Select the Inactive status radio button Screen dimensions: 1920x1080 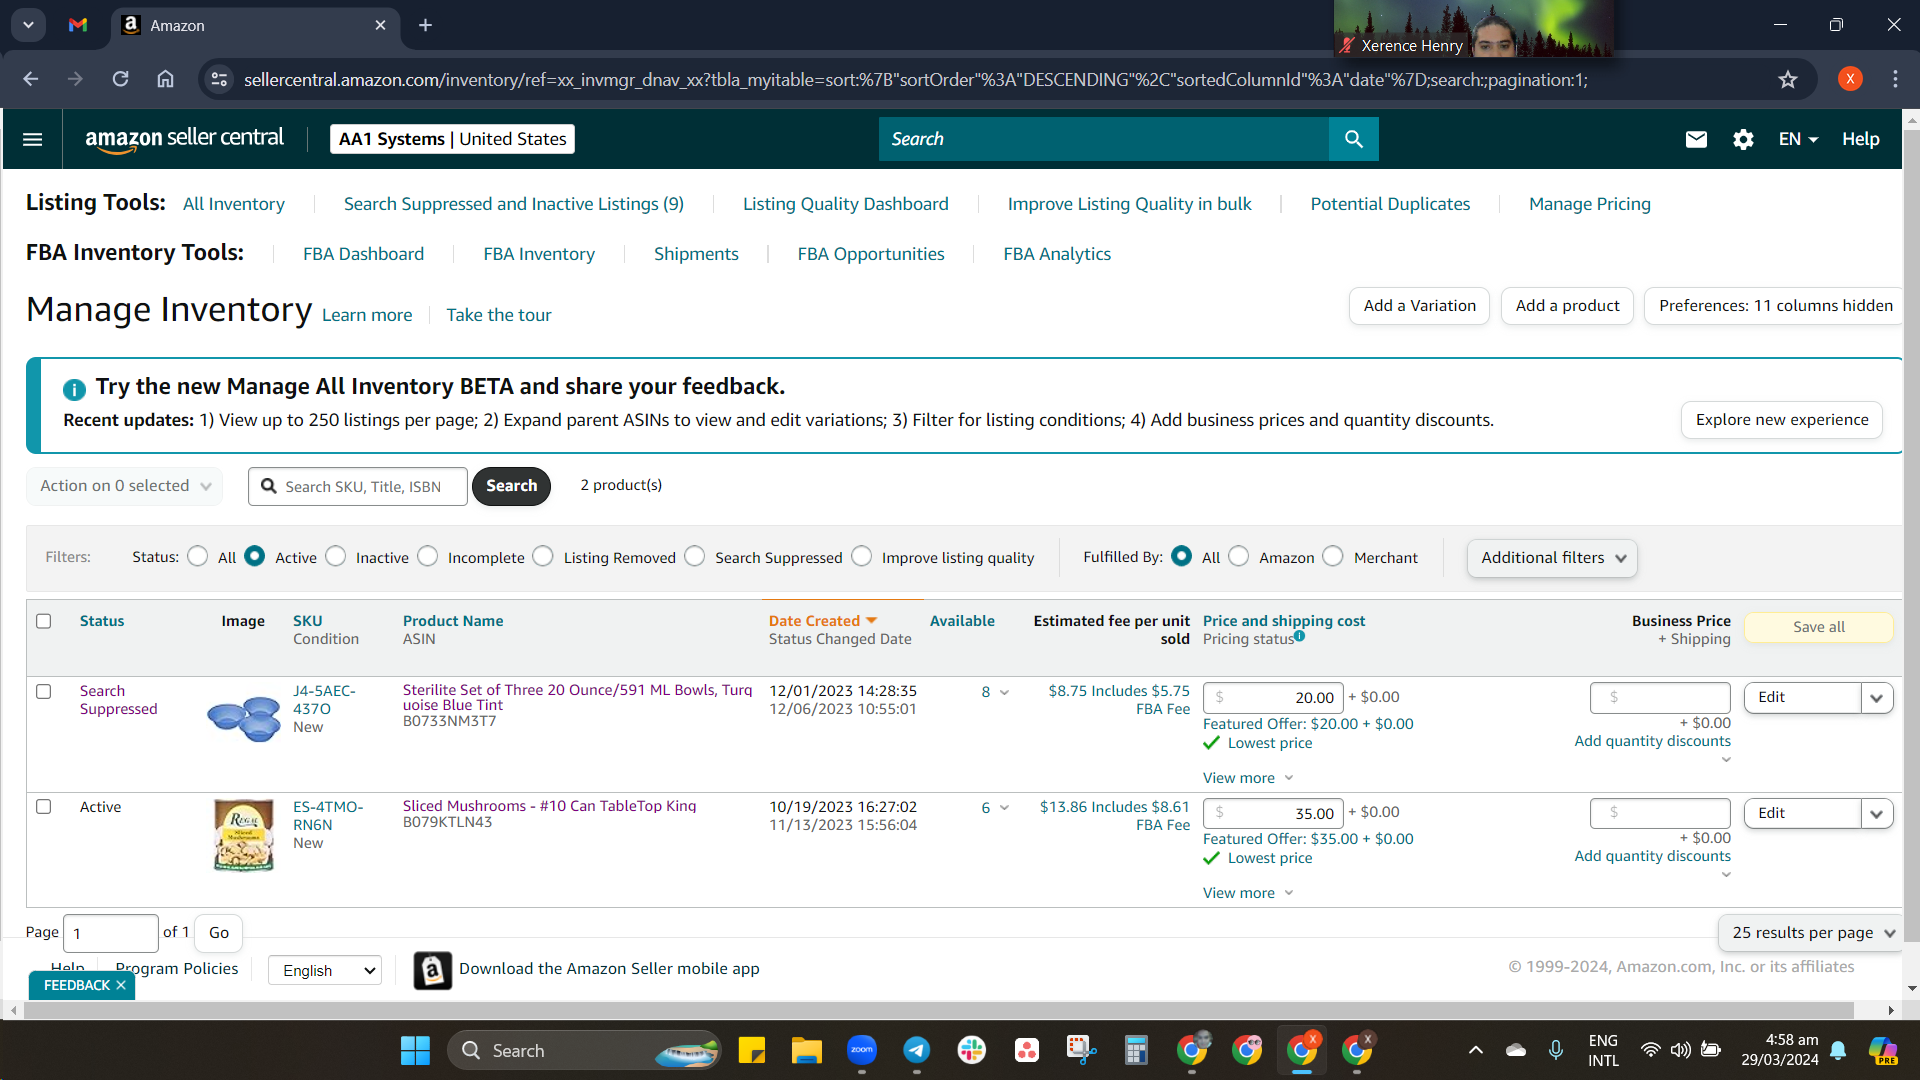(x=336, y=556)
